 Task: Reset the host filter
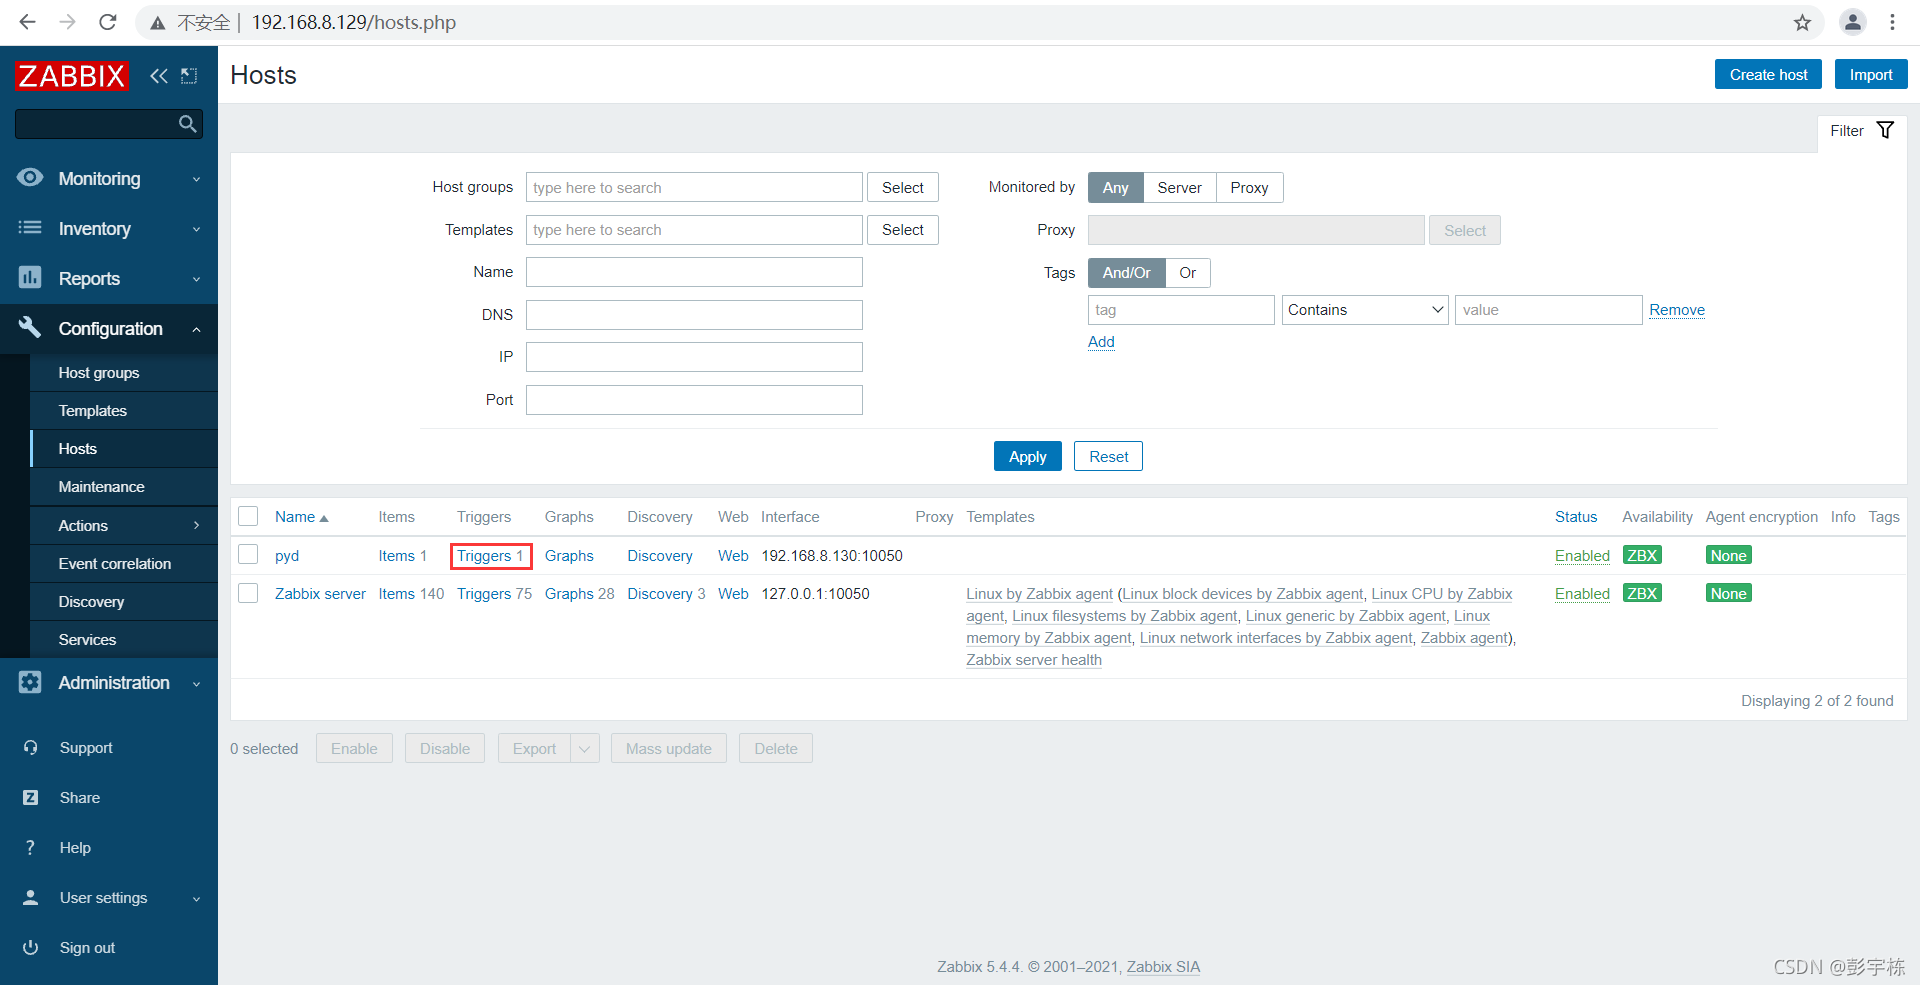pos(1108,456)
